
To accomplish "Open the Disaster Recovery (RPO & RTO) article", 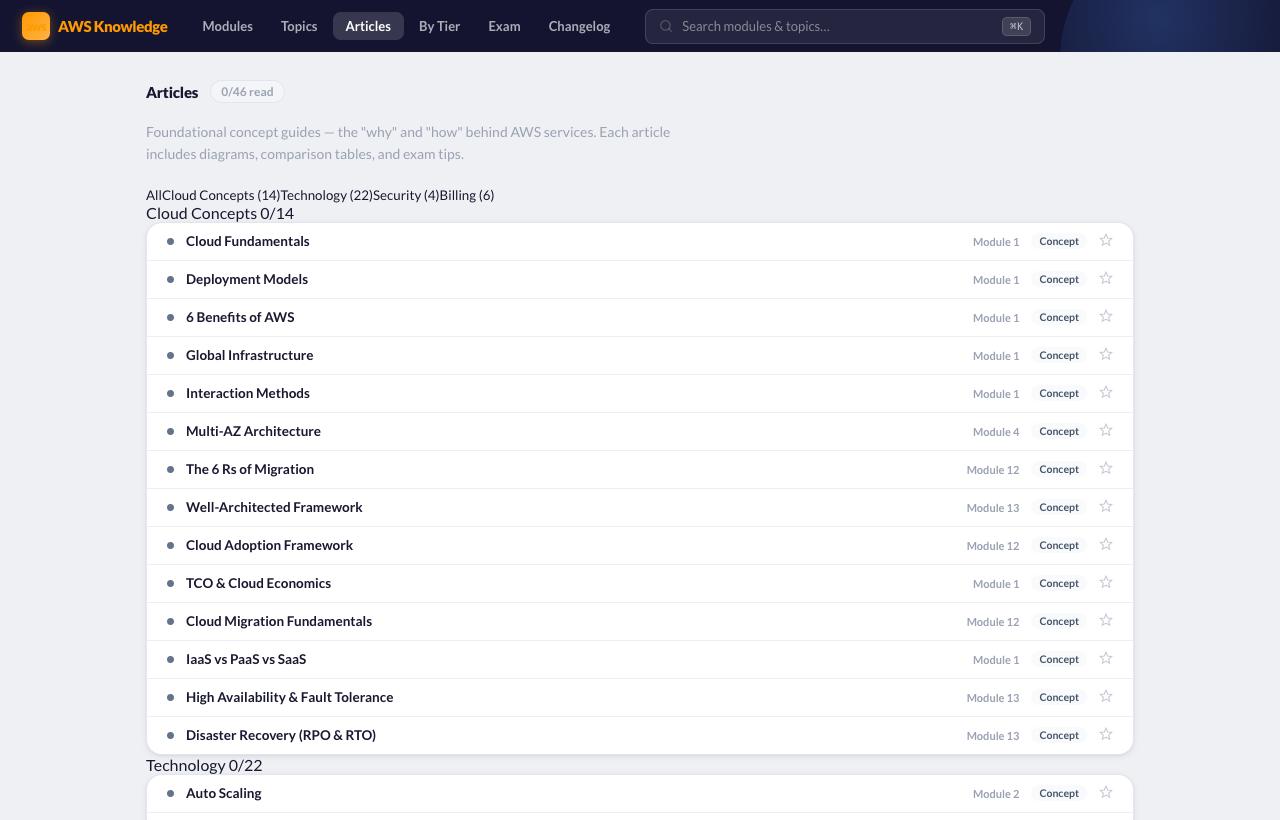I will (x=640, y=735).
